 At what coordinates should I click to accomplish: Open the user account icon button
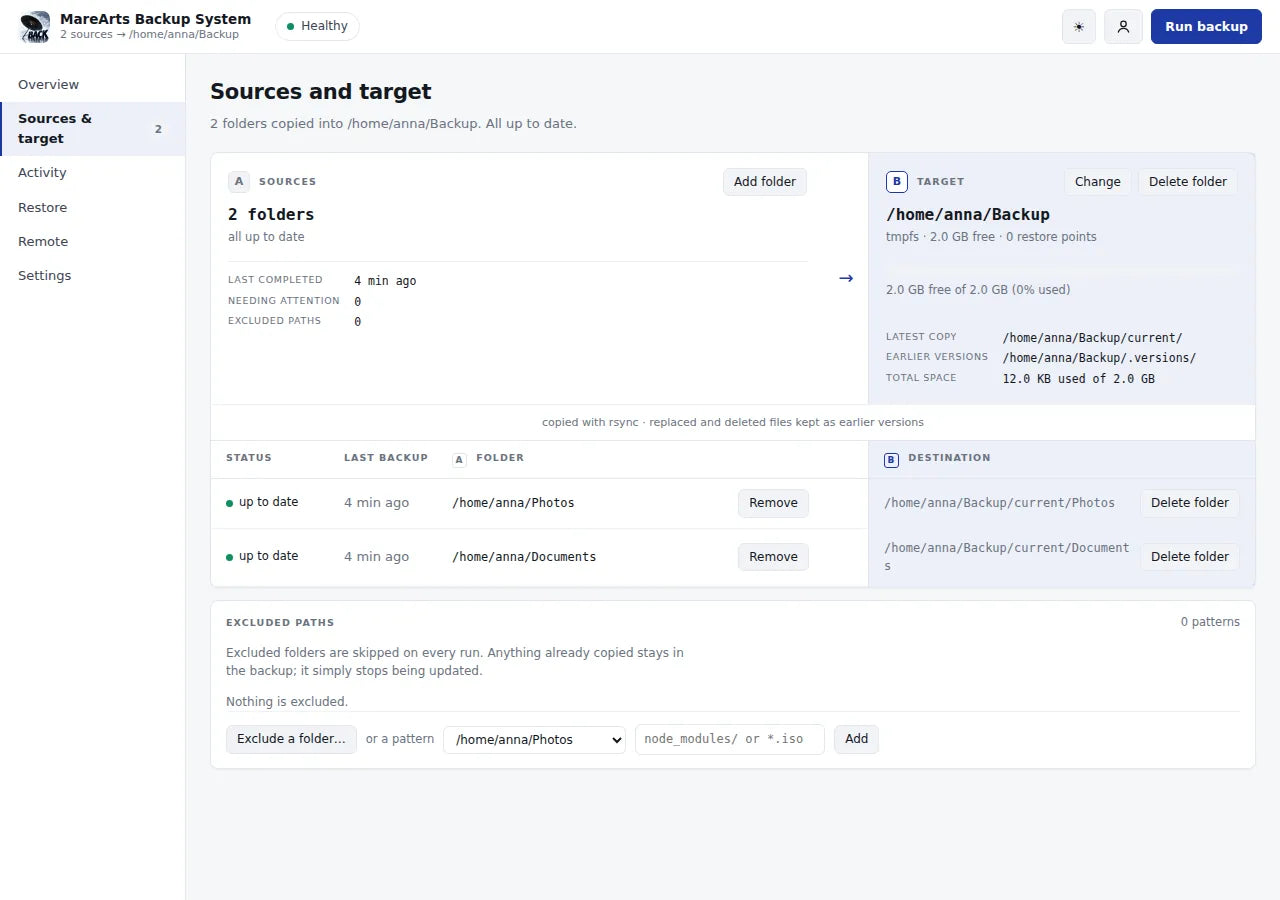point(1123,27)
